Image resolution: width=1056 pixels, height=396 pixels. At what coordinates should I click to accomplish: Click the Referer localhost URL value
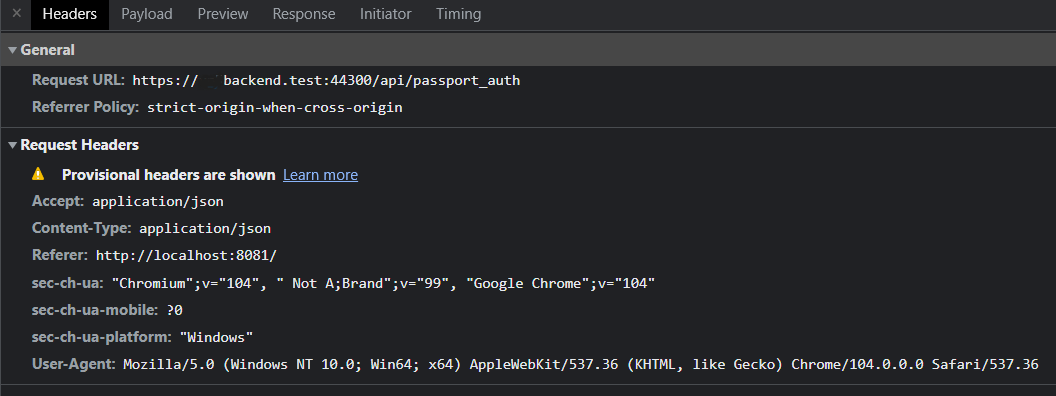pos(187,256)
